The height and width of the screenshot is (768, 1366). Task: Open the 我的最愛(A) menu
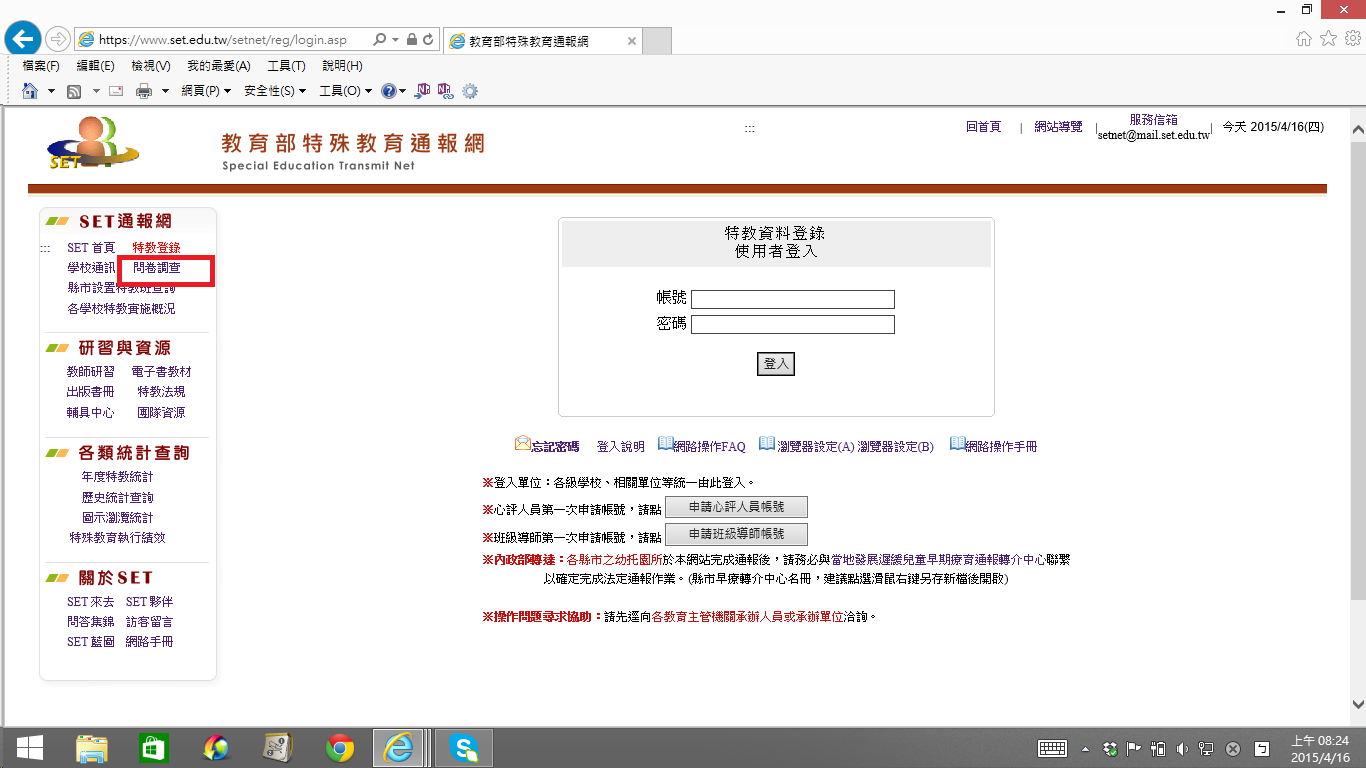pyautogui.click(x=218, y=66)
